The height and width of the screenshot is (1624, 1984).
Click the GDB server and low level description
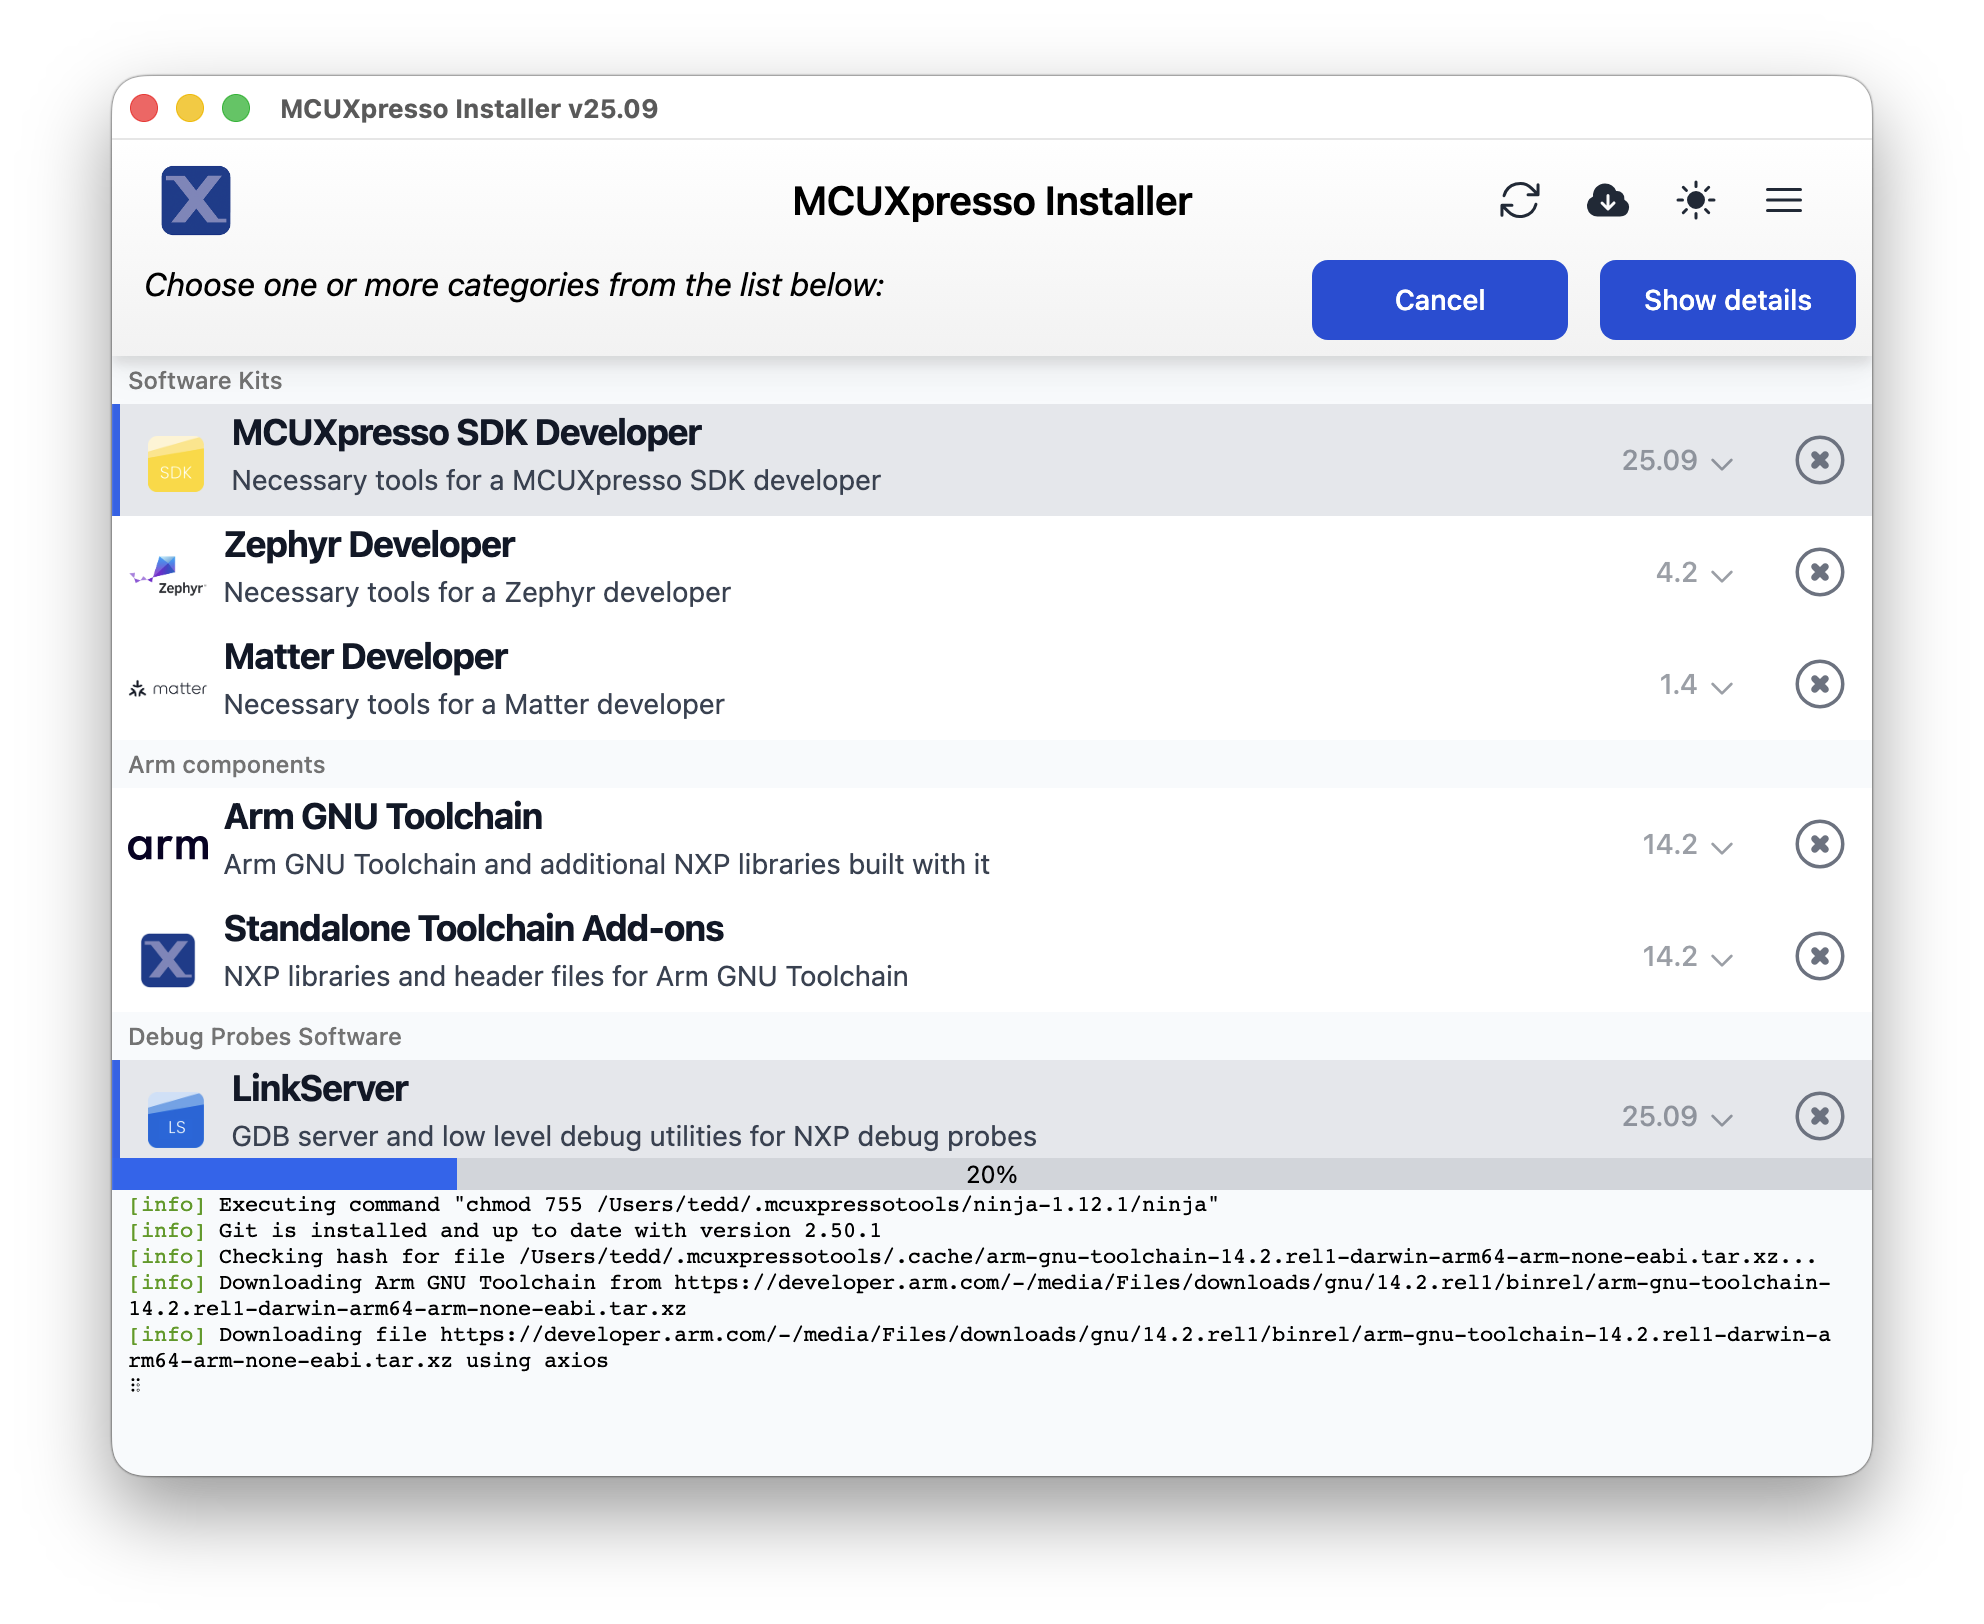[x=634, y=1136]
